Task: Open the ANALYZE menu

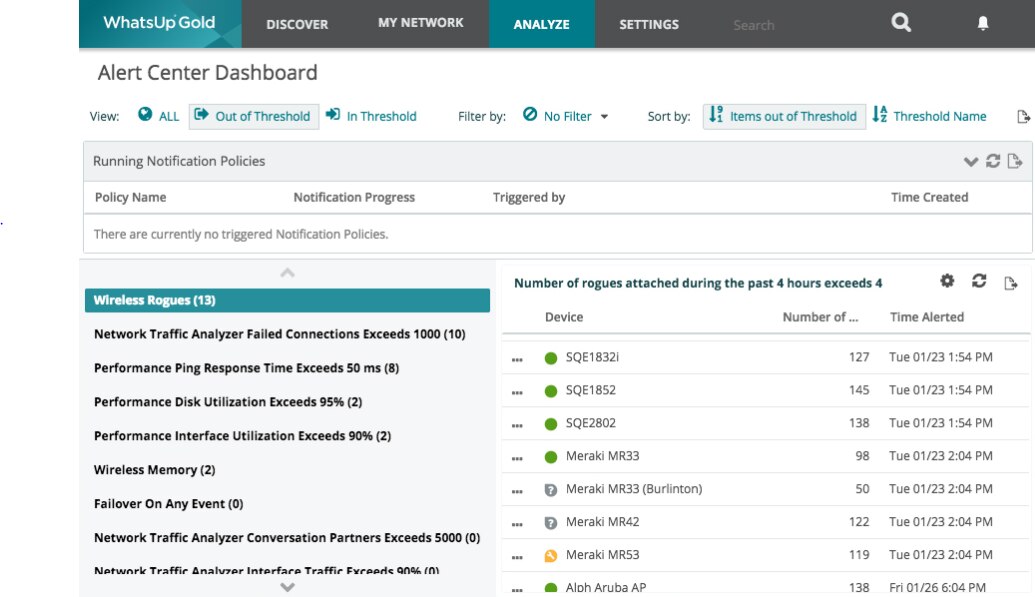Action: pyautogui.click(x=541, y=24)
